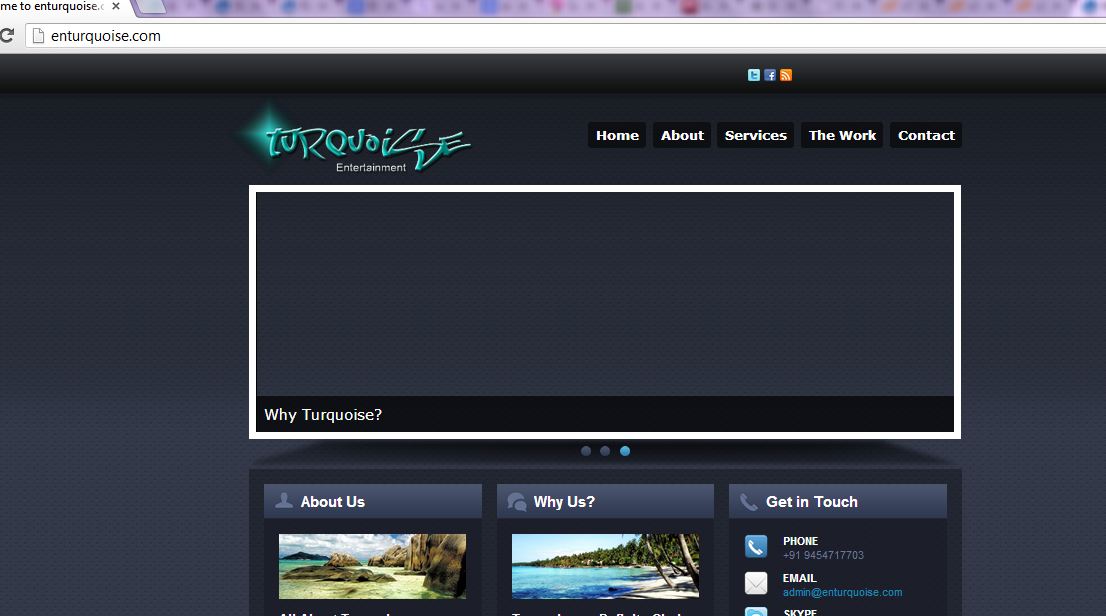Click the email envelope icon

pyautogui.click(x=755, y=583)
